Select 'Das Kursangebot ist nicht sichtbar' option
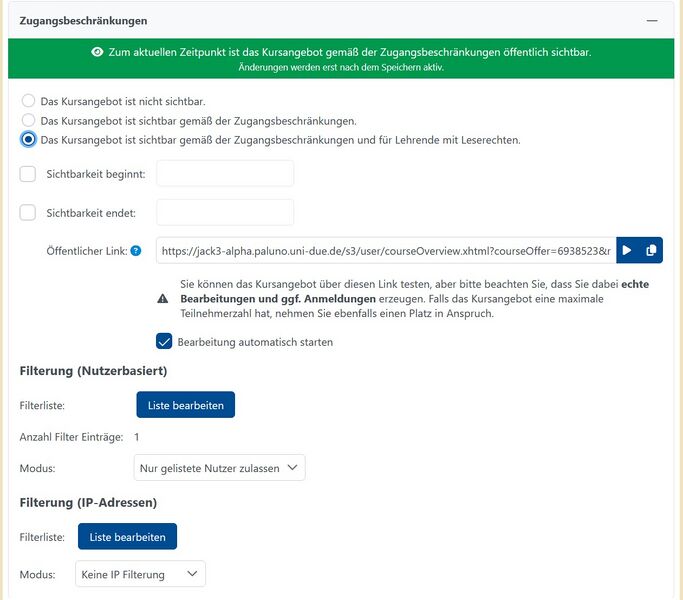 pyautogui.click(x=29, y=101)
